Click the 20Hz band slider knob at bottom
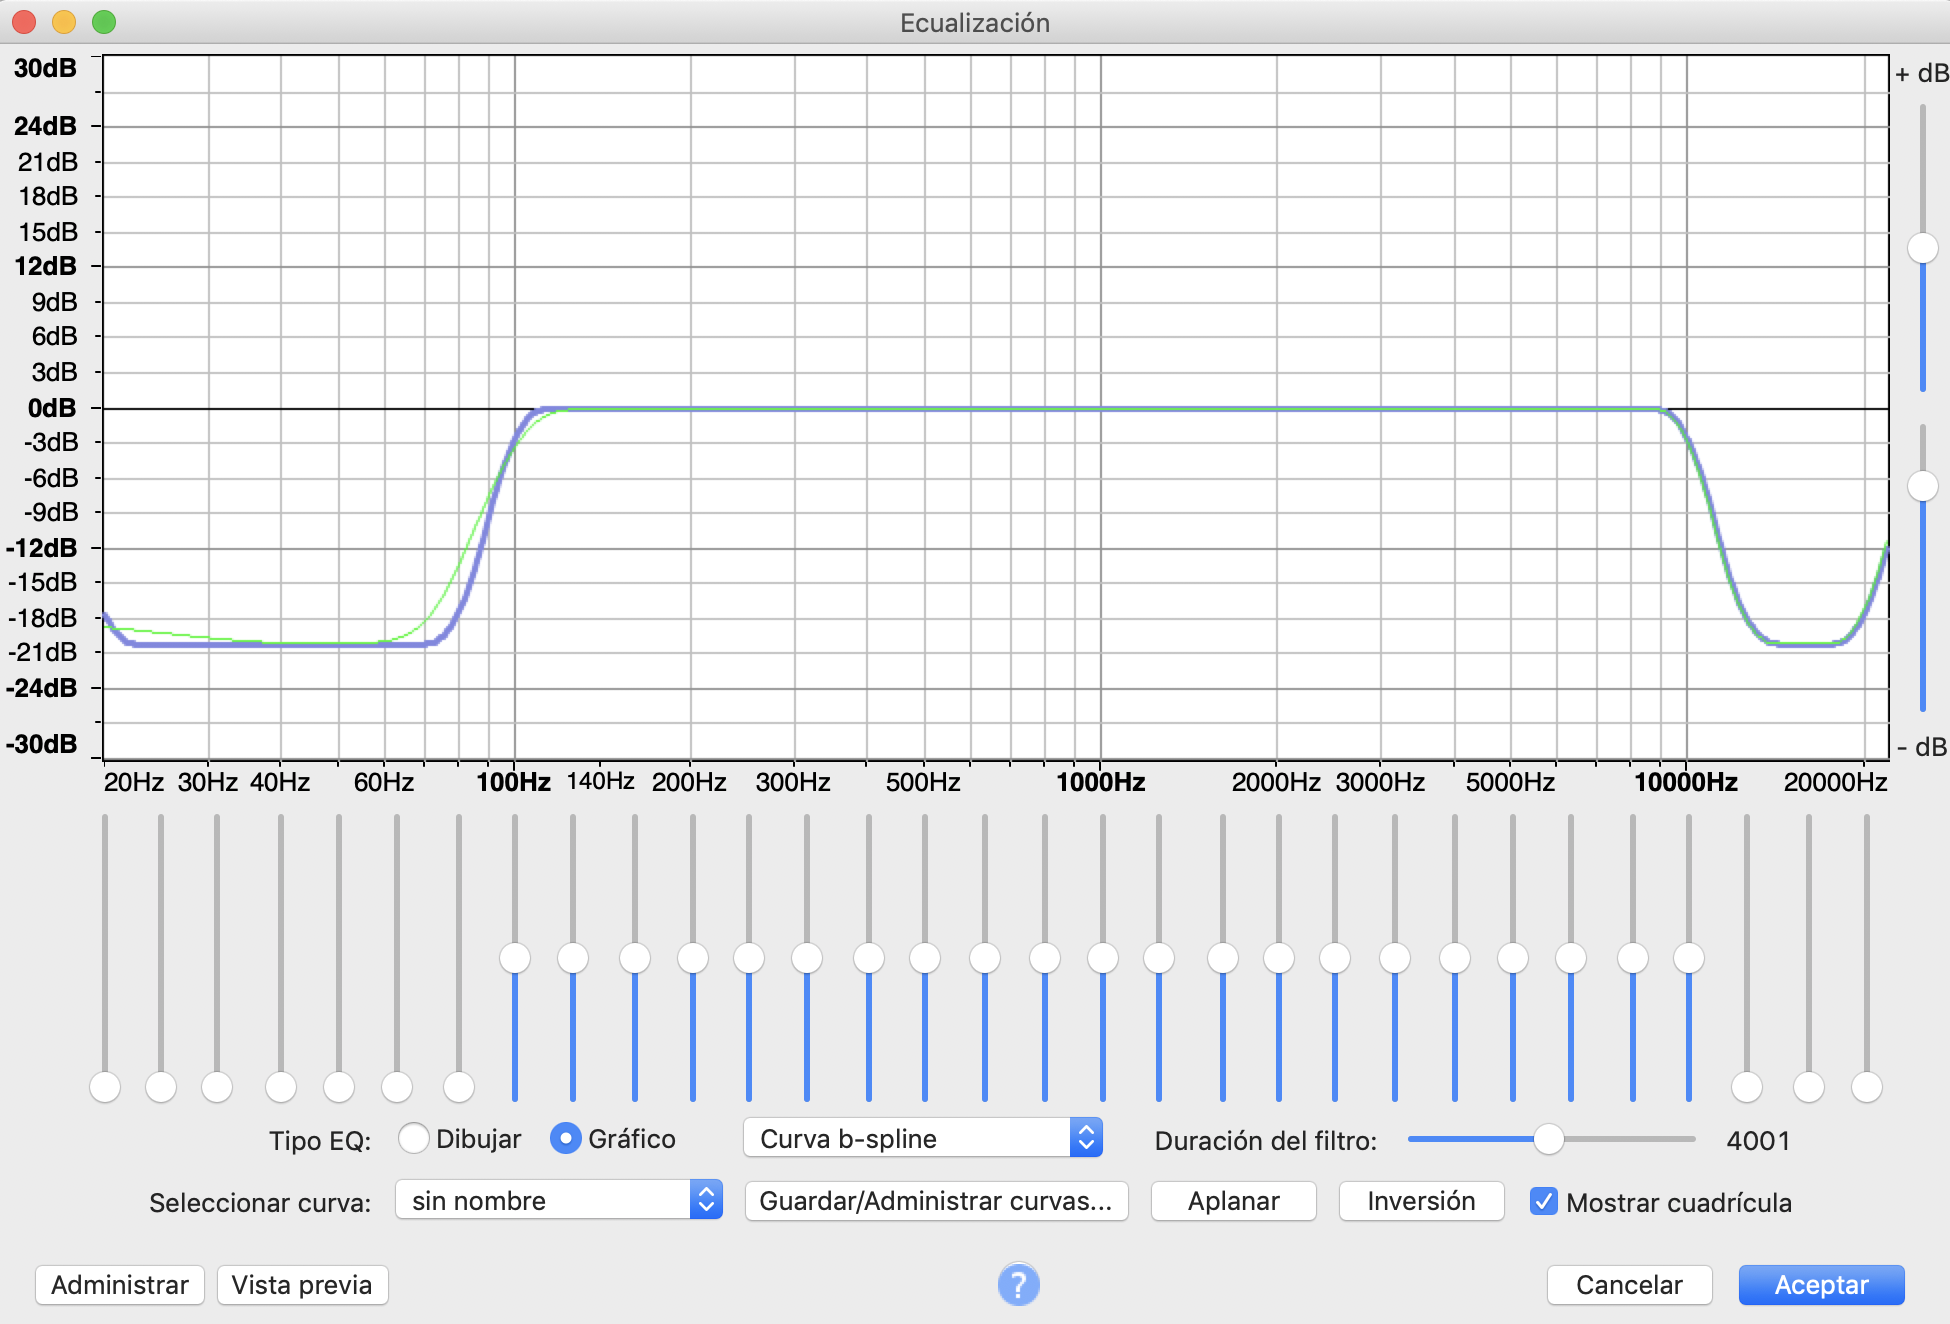This screenshot has width=1950, height=1324. pyautogui.click(x=105, y=1086)
